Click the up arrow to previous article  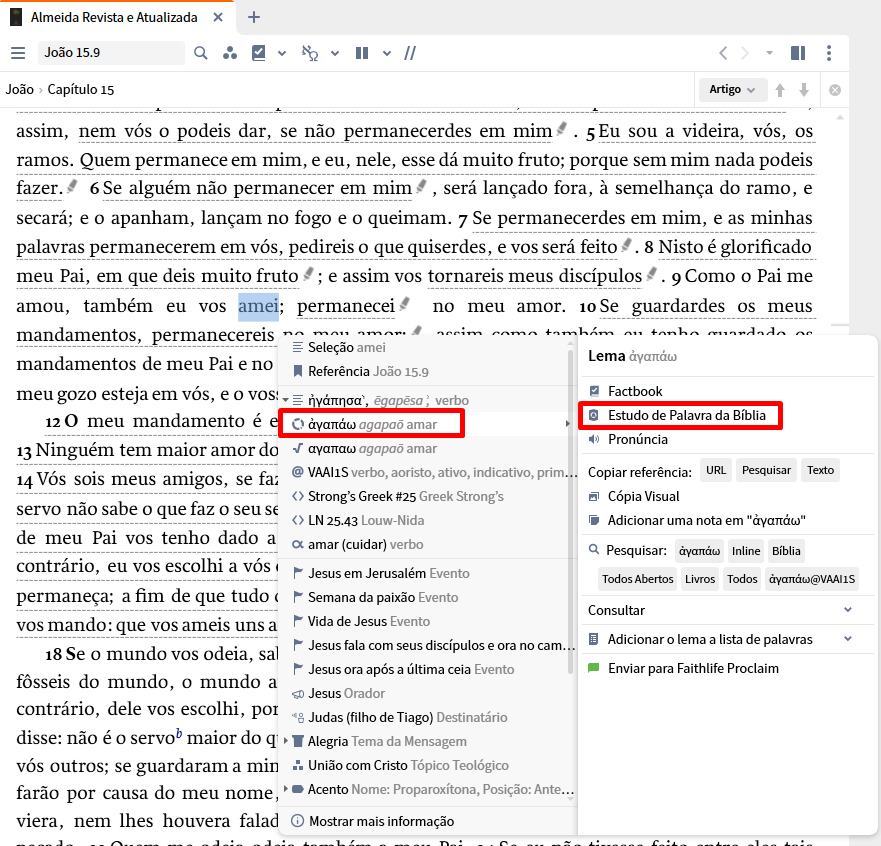(780, 90)
